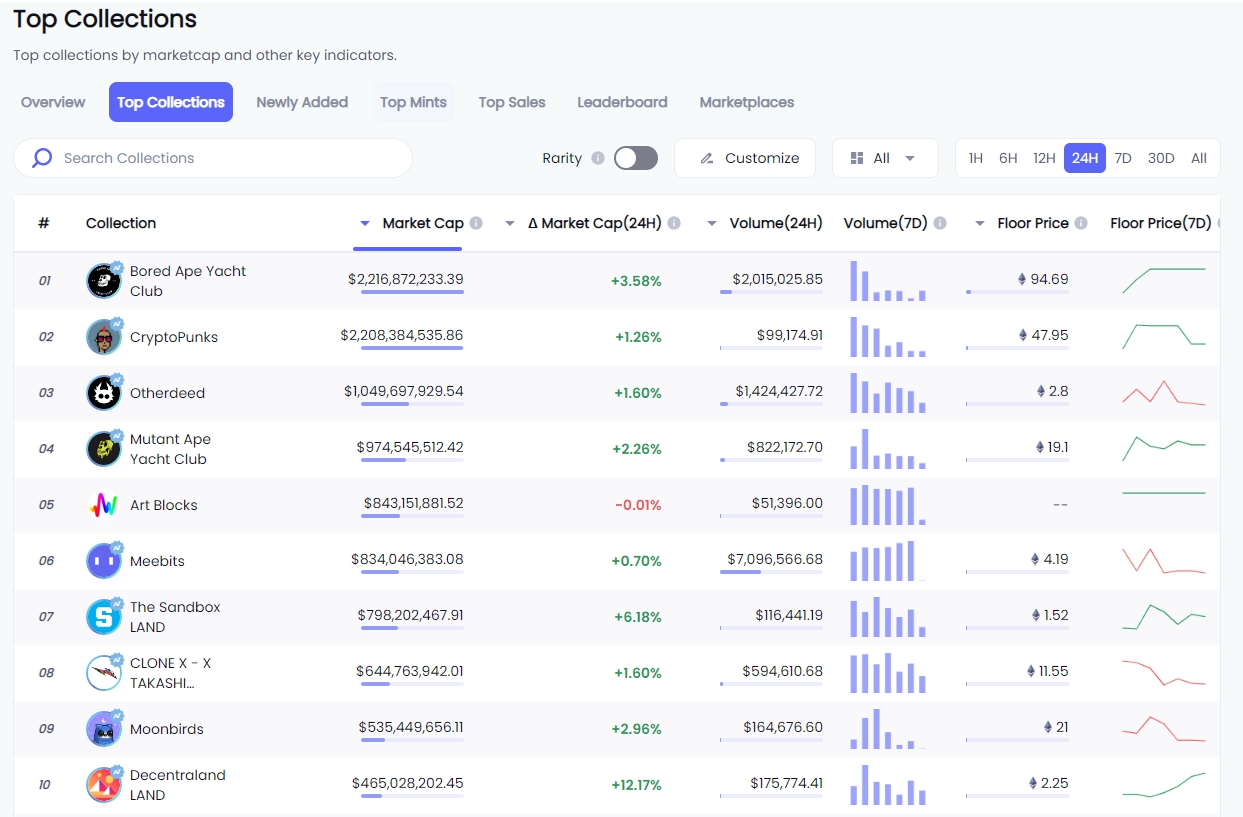1243x817 pixels.
Task: Open the Top Sales tab
Action: [512, 102]
